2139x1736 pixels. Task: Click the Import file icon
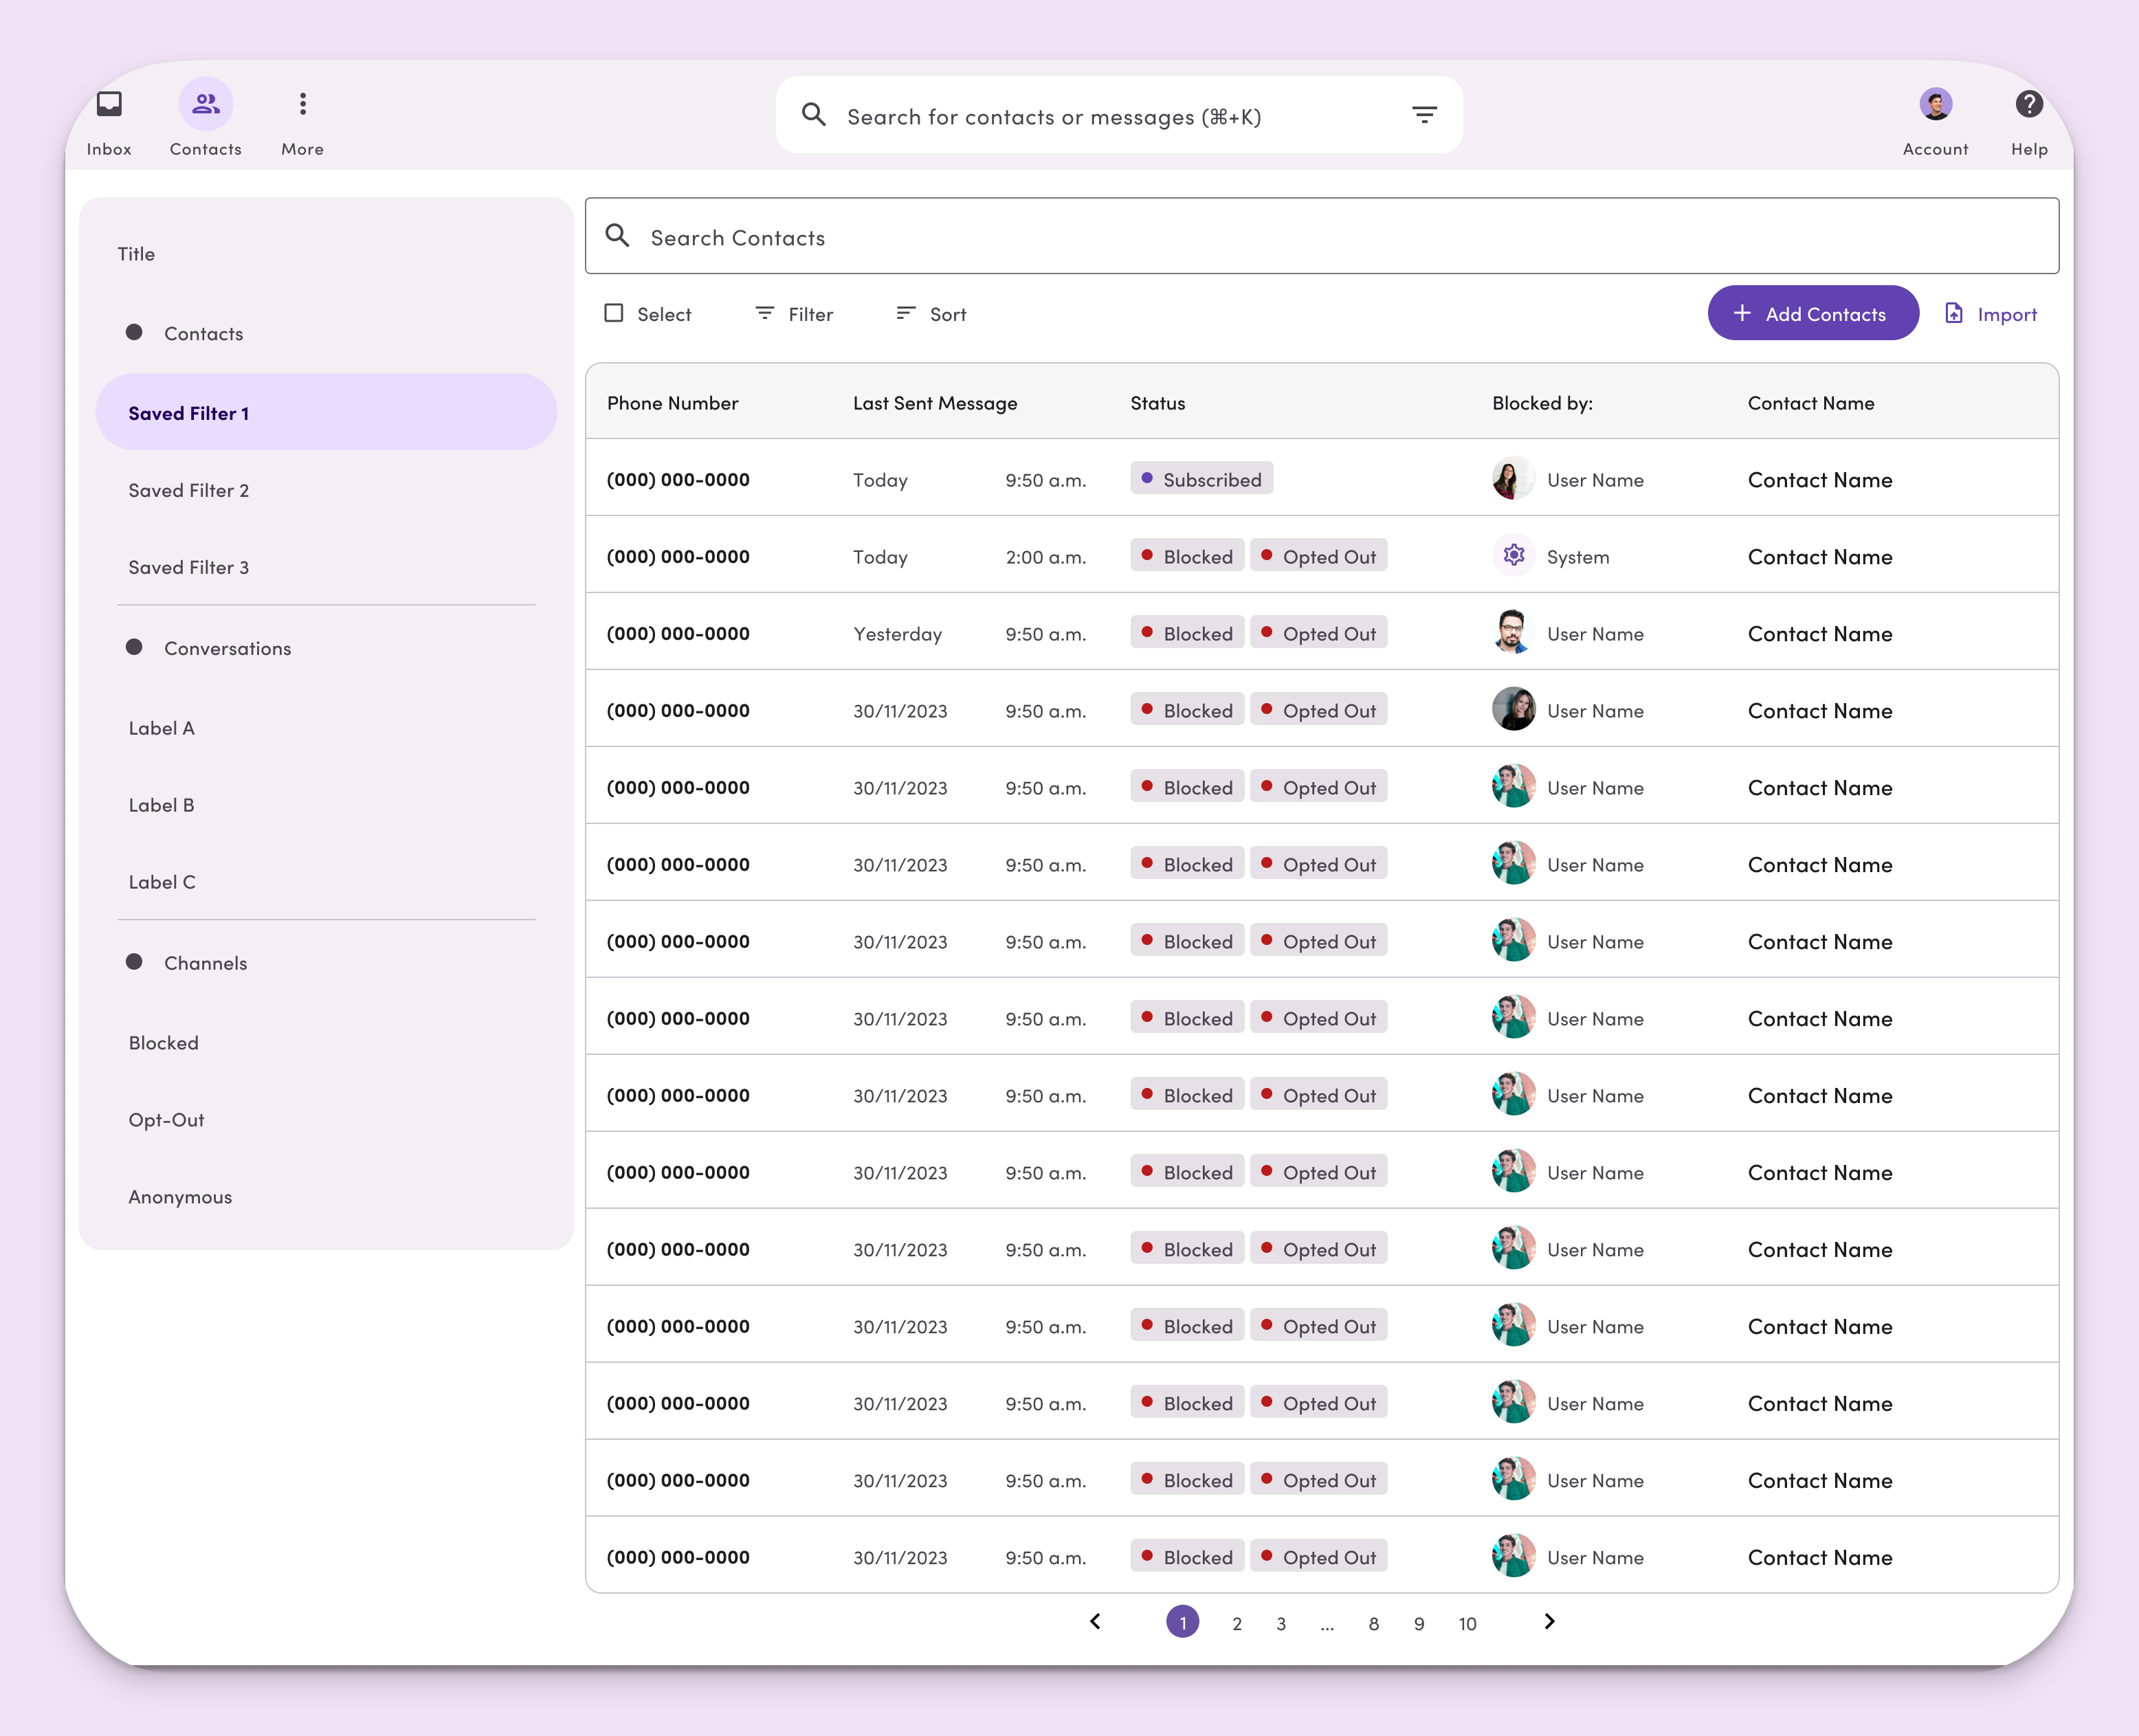pyautogui.click(x=1953, y=314)
